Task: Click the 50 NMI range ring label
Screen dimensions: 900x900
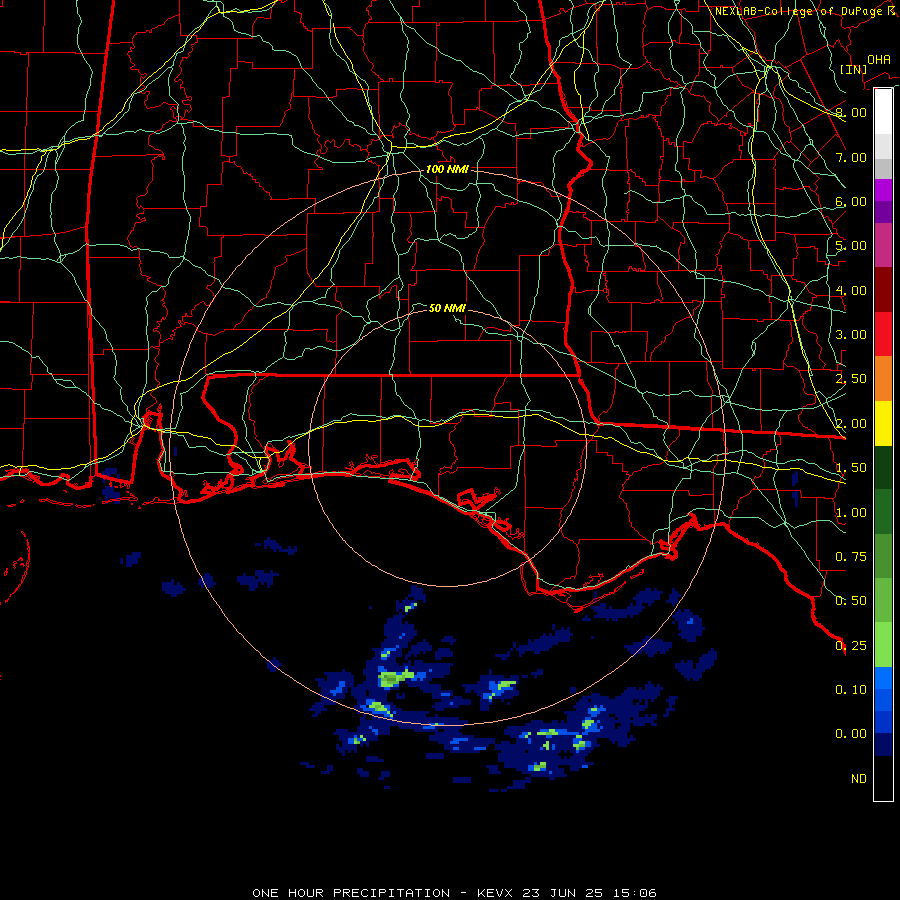Action: click(447, 308)
